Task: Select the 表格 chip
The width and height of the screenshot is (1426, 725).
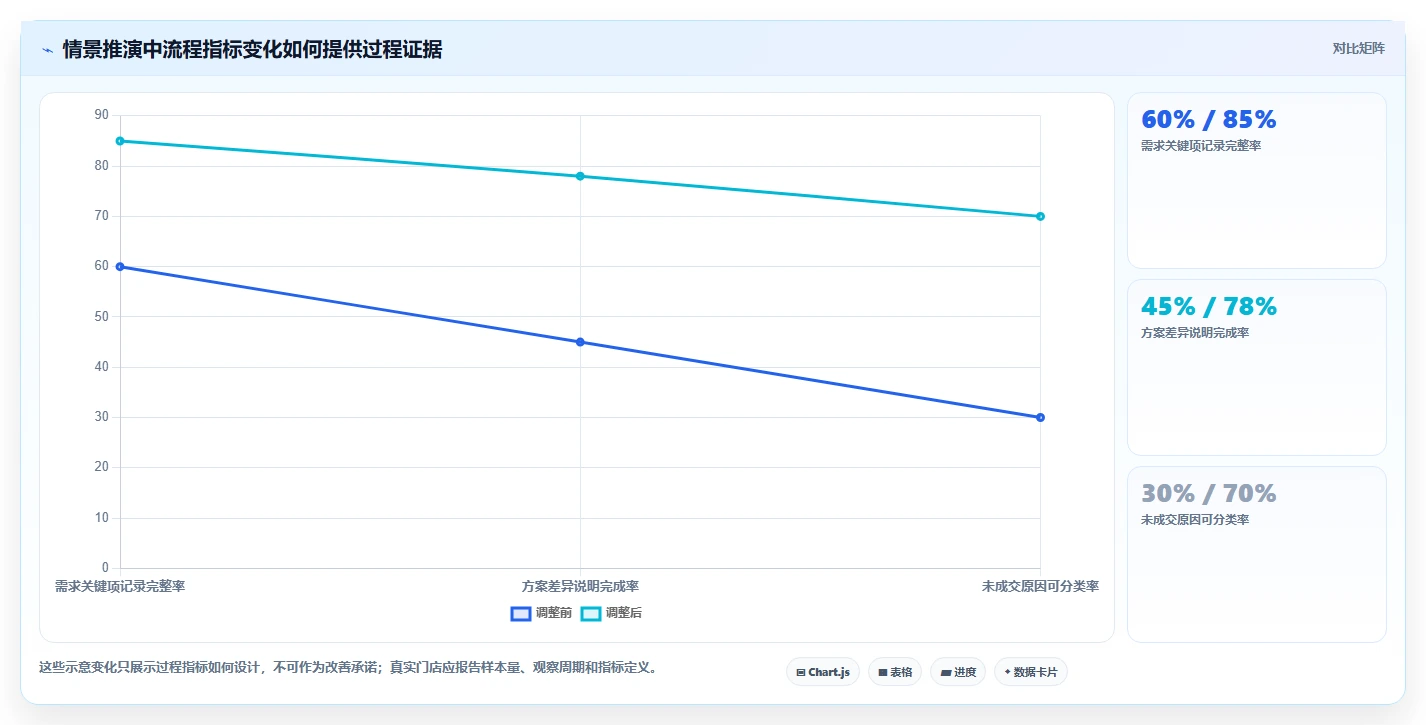Action: pyautogui.click(x=895, y=672)
